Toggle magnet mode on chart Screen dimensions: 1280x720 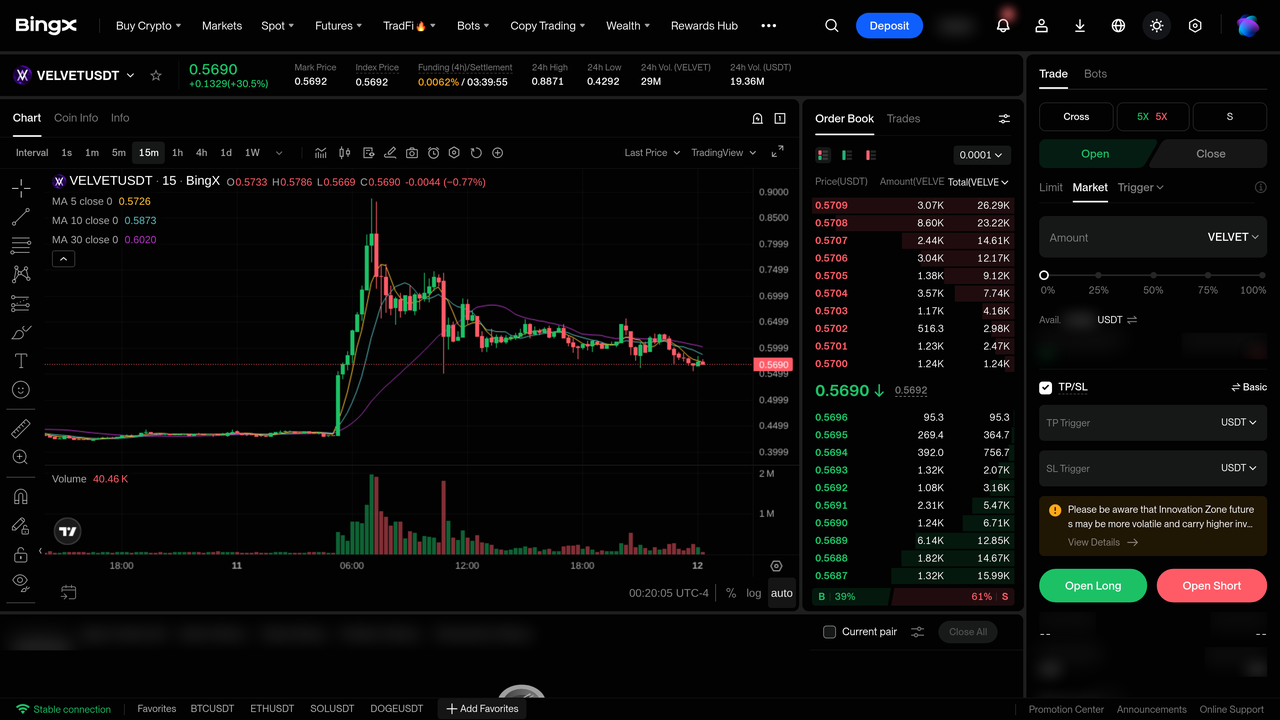[20, 496]
